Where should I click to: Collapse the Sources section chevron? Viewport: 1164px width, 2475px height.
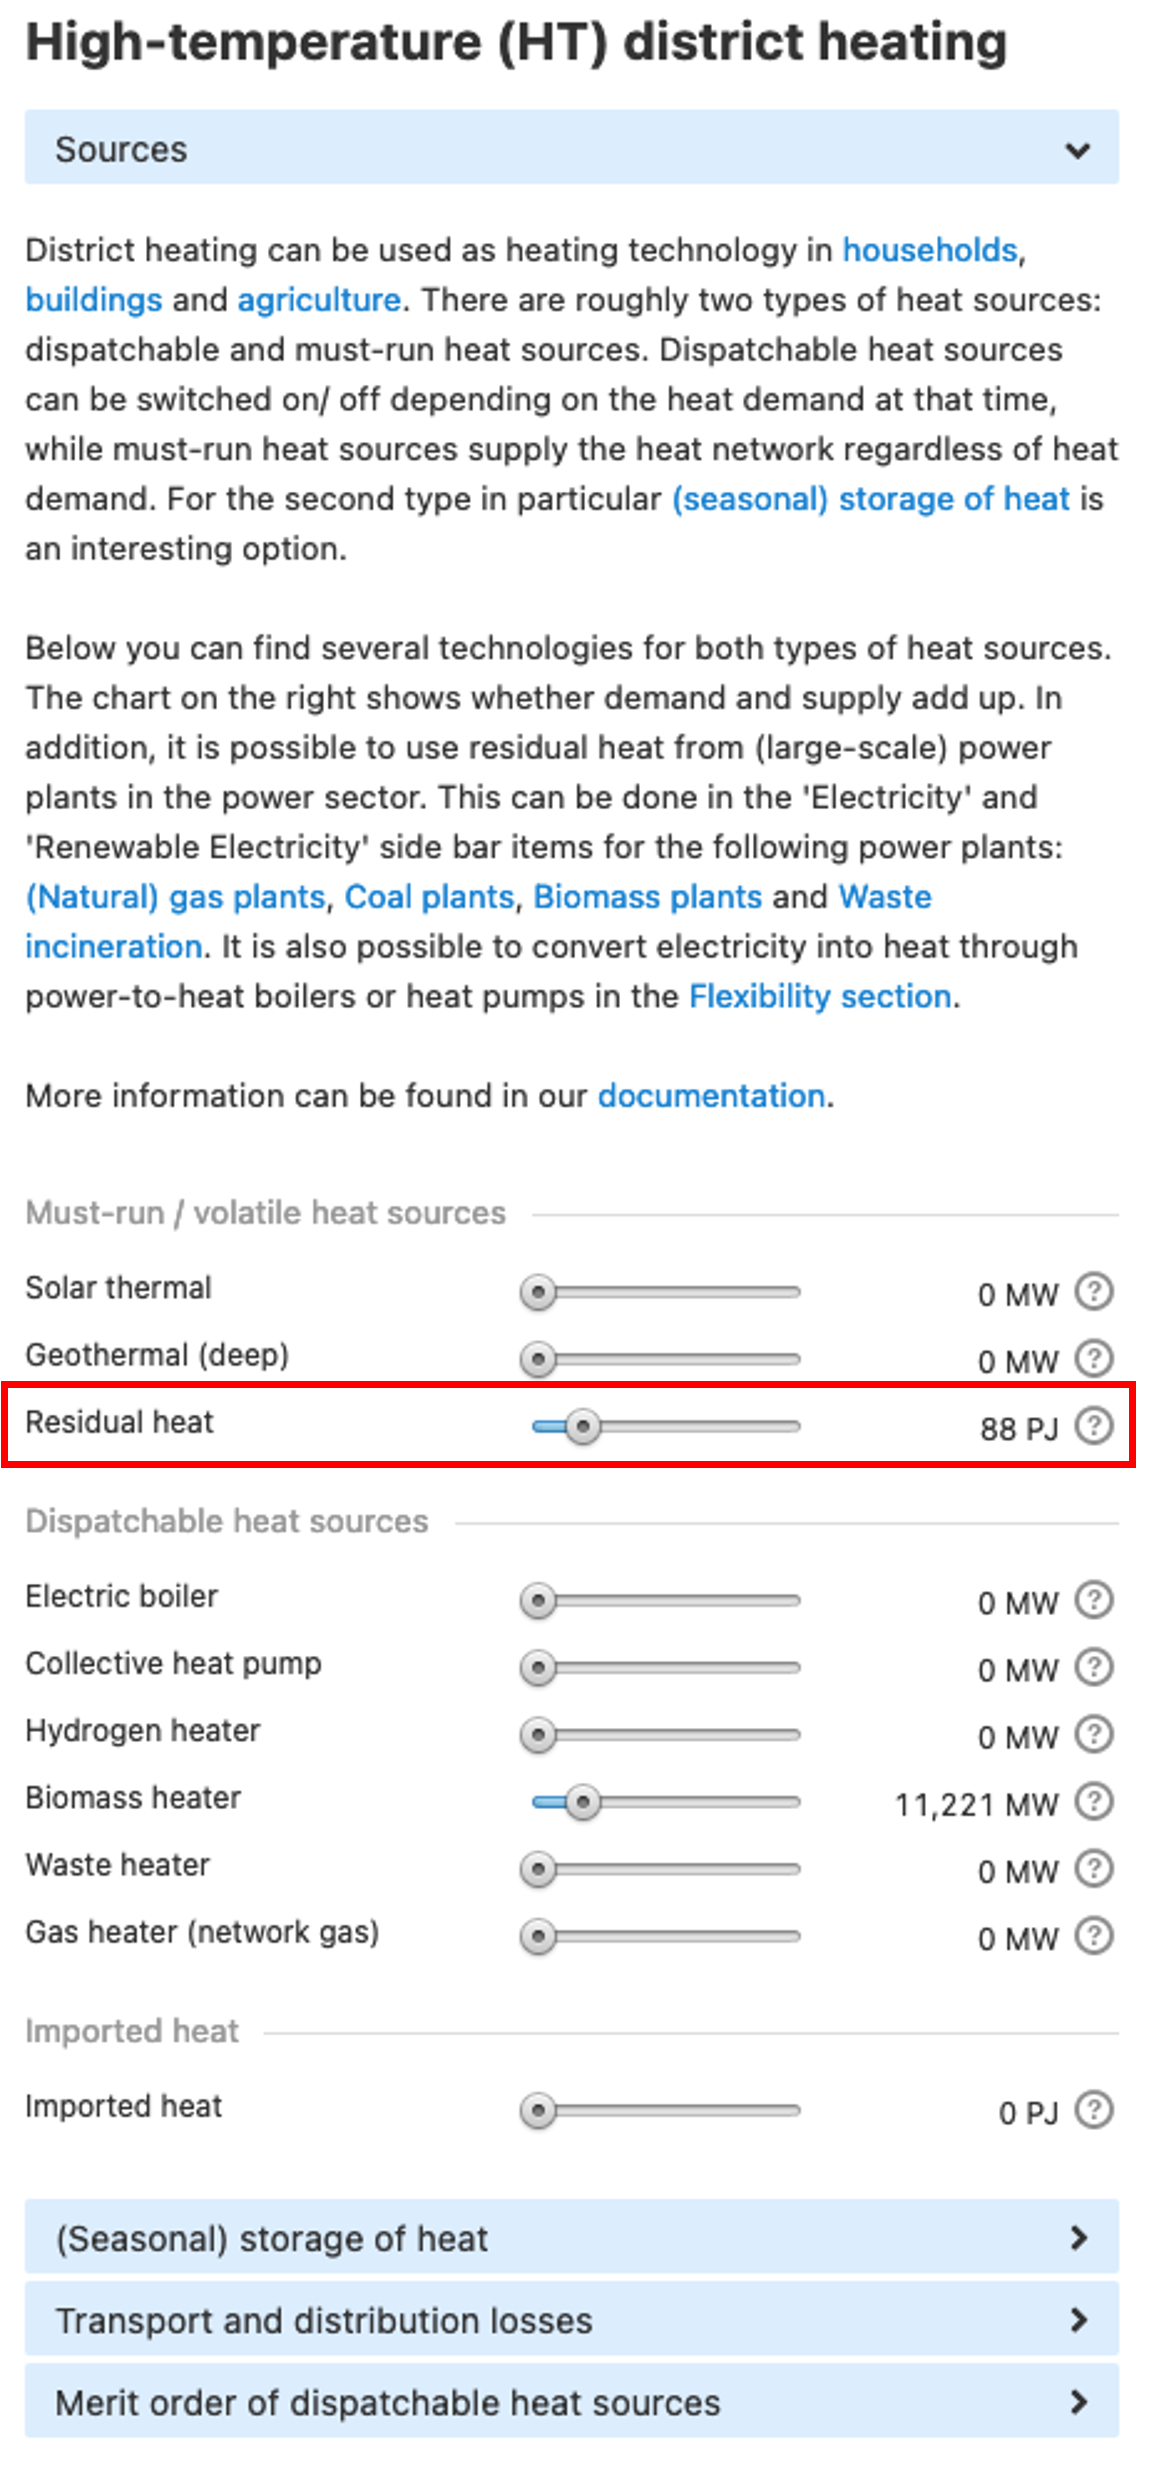click(1077, 150)
